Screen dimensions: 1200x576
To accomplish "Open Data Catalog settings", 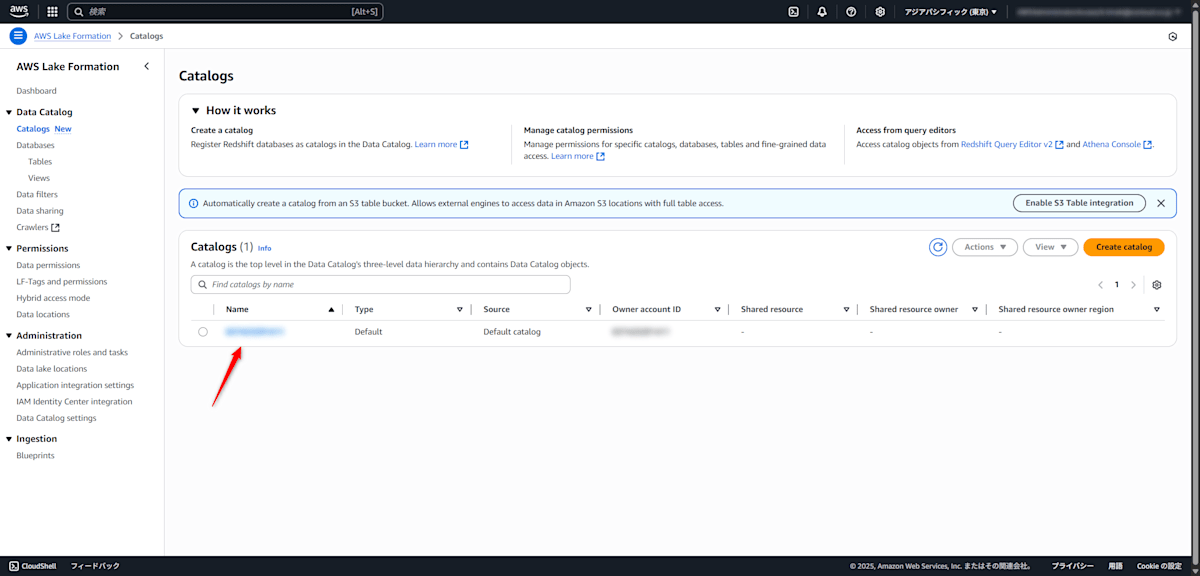I will click(56, 418).
